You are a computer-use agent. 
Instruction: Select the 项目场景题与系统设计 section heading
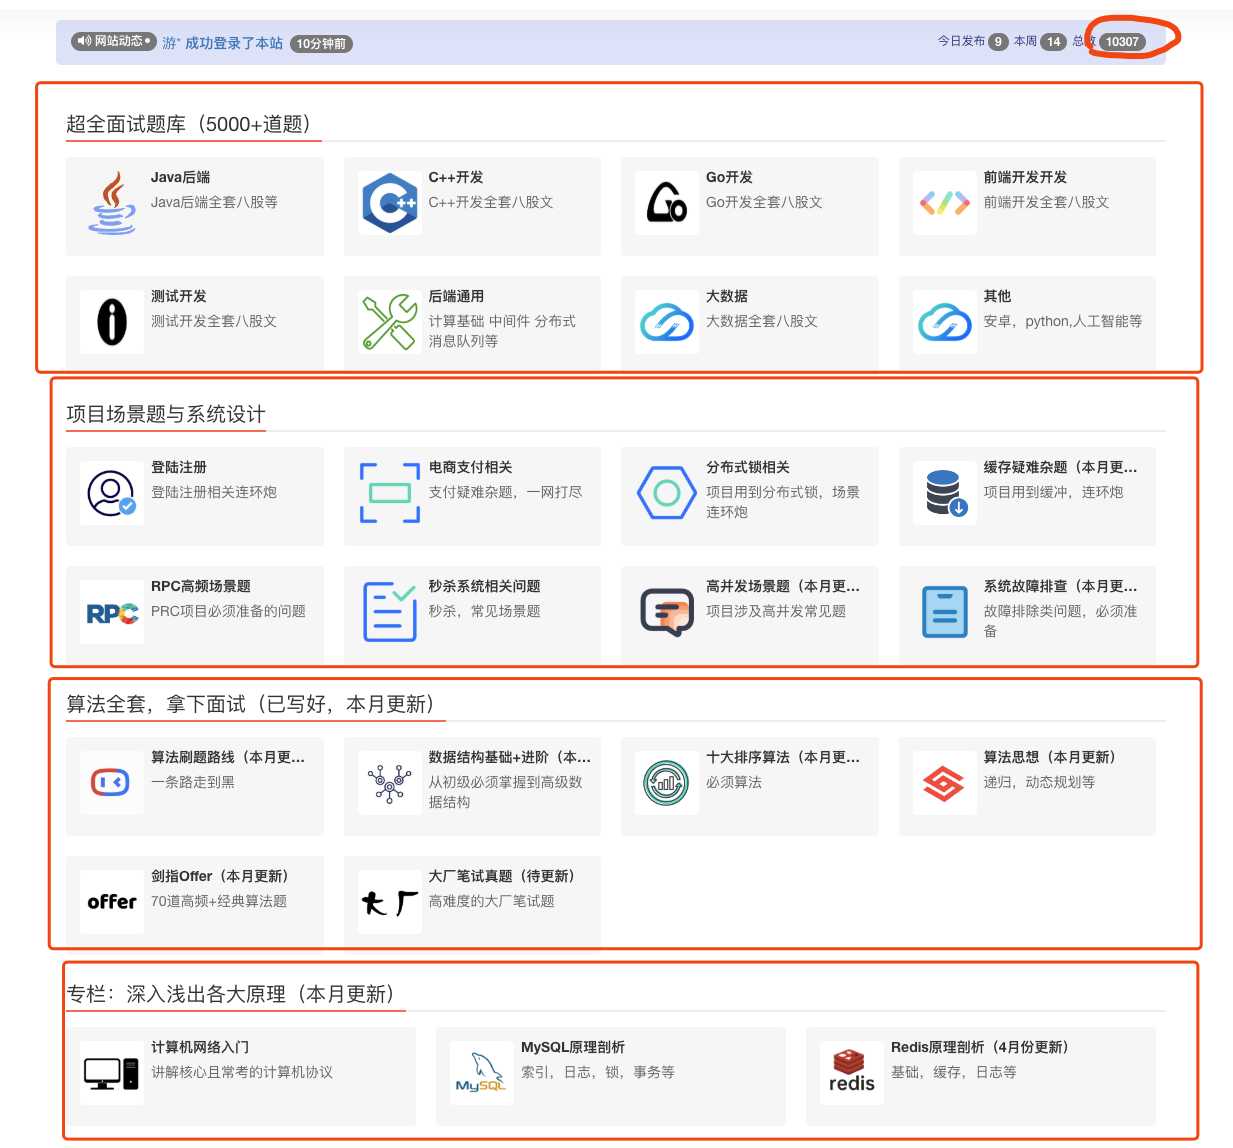[166, 414]
